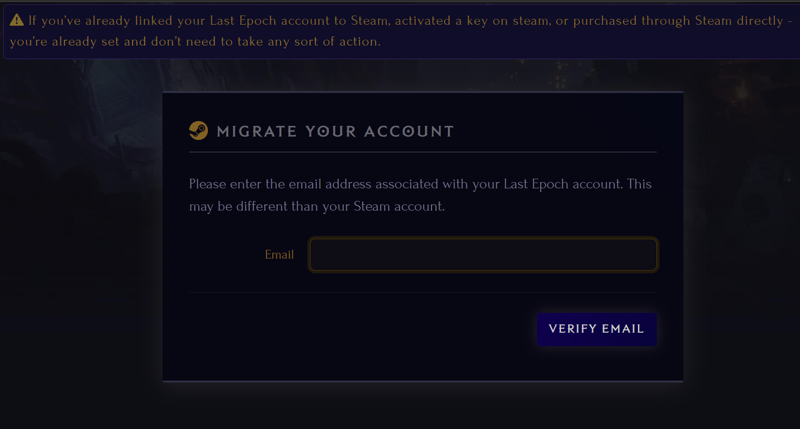Click the "Please enter the email address" sentence
The height and width of the screenshot is (429, 800).
pyautogui.click(x=420, y=184)
